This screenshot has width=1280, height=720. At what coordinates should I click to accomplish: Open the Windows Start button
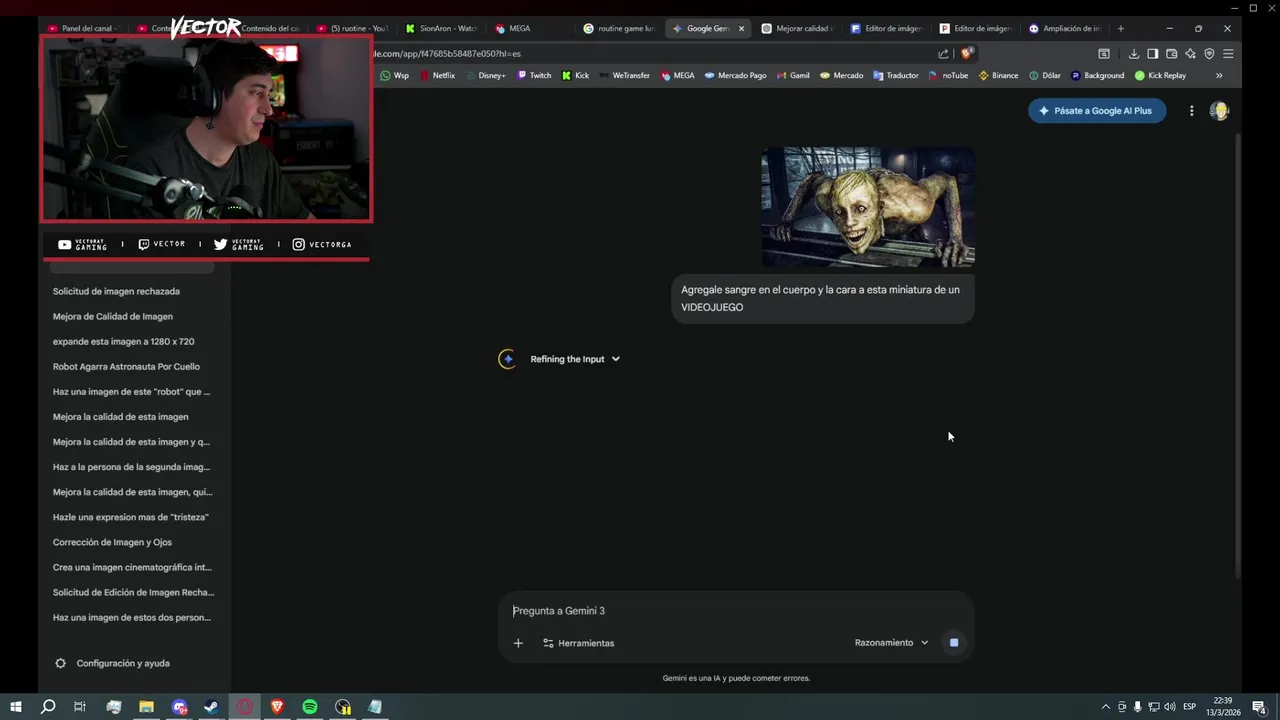pos(15,707)
